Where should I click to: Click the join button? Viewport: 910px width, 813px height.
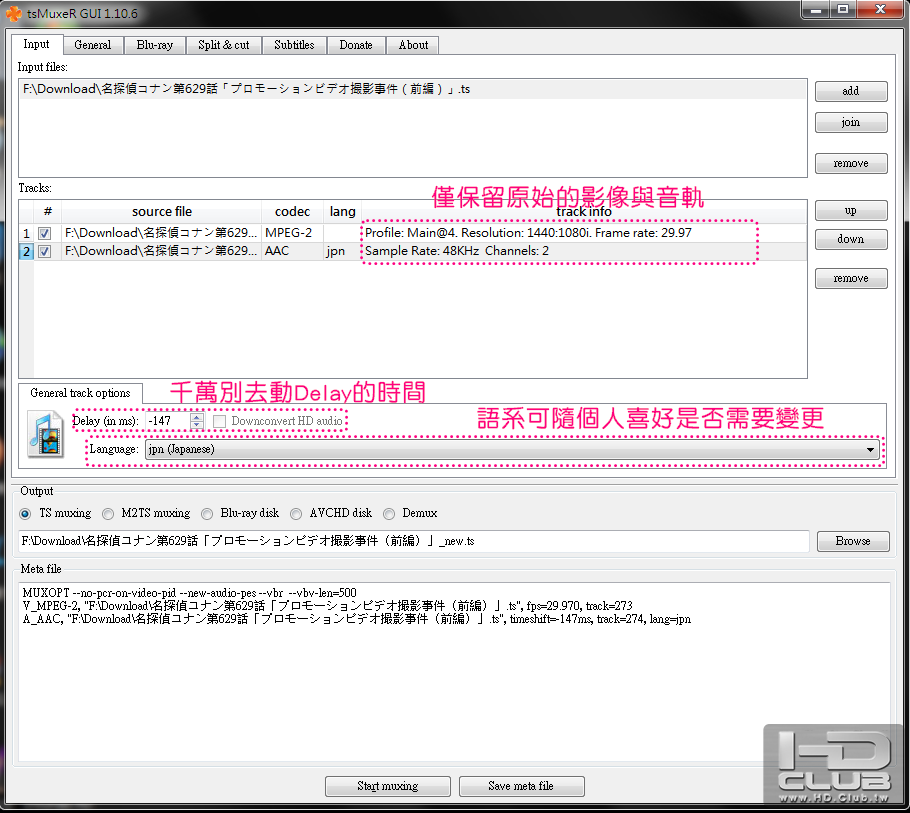click(851, 122)
